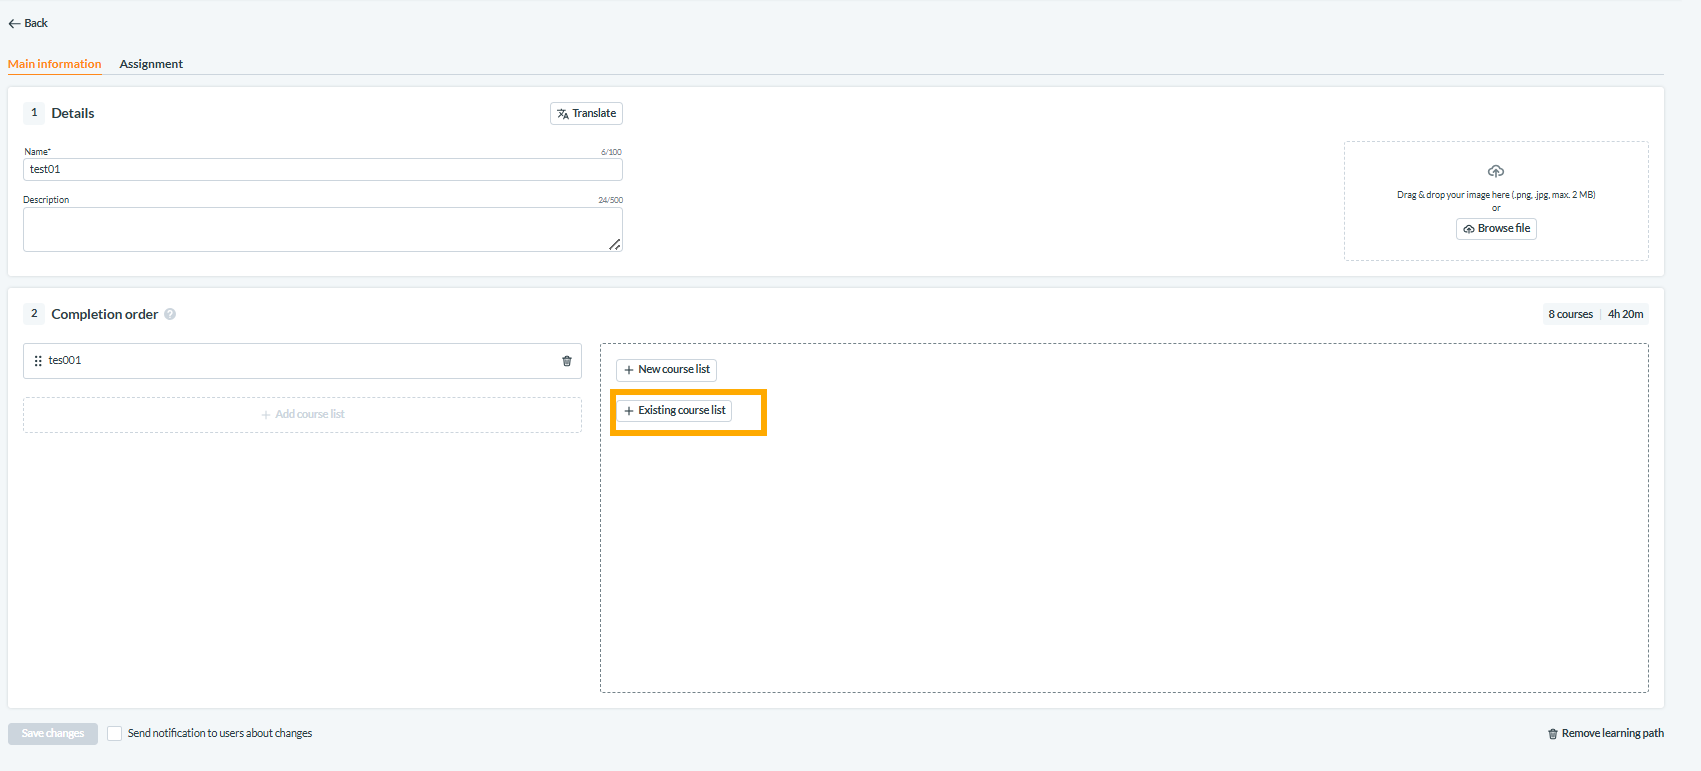The height and width of the screenshot is (771, 1701).
Task: Click the help icon next to Completion order
Action: pyautogui.click(x=170, y=314)
